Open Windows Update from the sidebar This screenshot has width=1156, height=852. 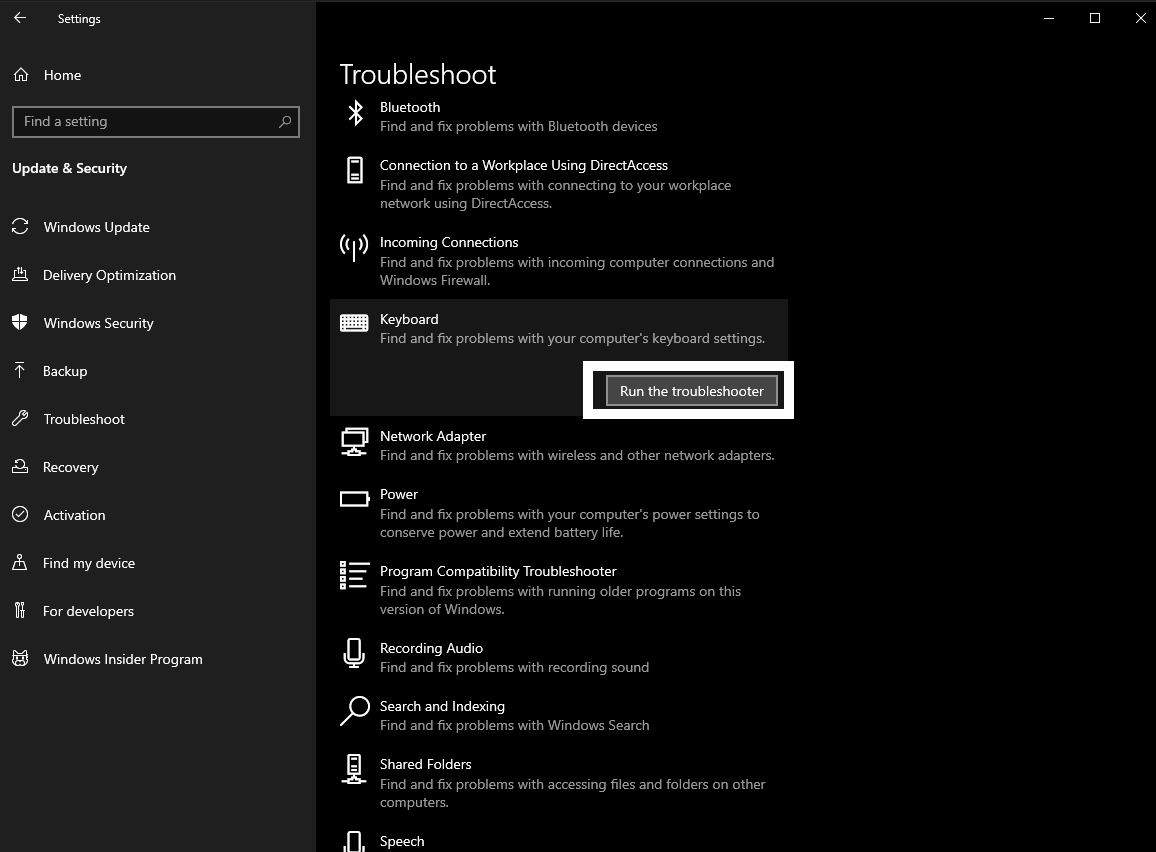(96, 227)
